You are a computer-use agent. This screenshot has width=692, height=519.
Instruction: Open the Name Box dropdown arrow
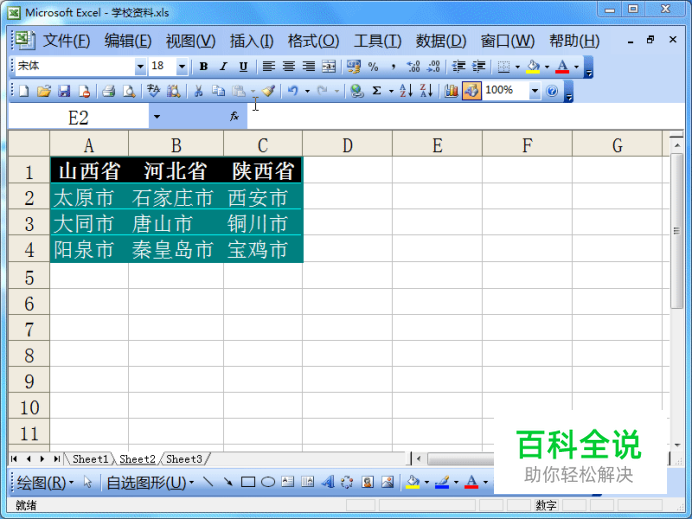coord(157,117)
